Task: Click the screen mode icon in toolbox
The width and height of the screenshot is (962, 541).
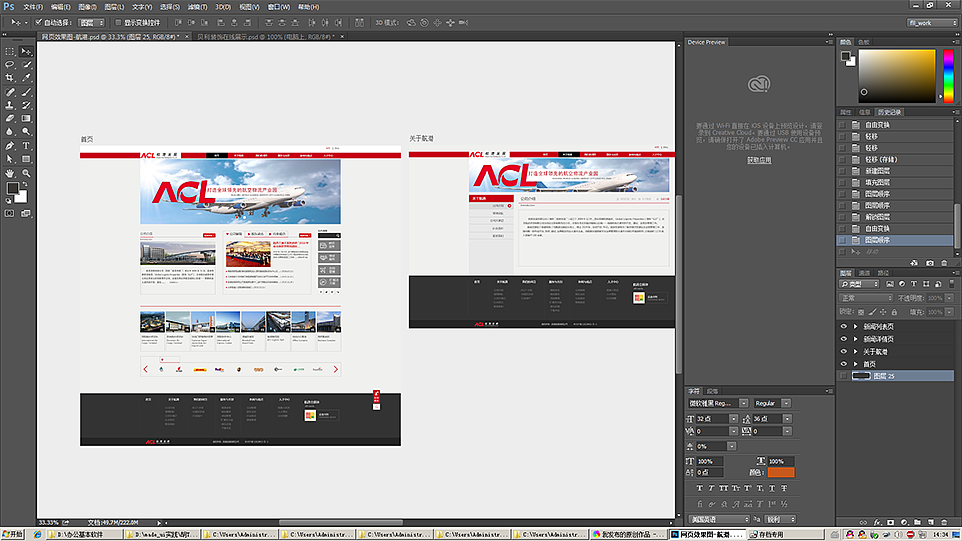Action: (x=26, y=213)
